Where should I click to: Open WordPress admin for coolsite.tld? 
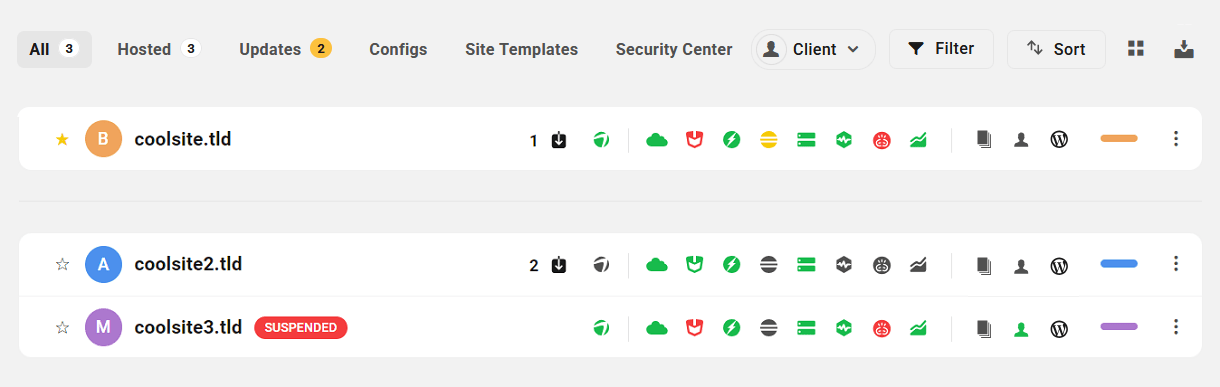pyautogui.click(x=1059, y=140)
